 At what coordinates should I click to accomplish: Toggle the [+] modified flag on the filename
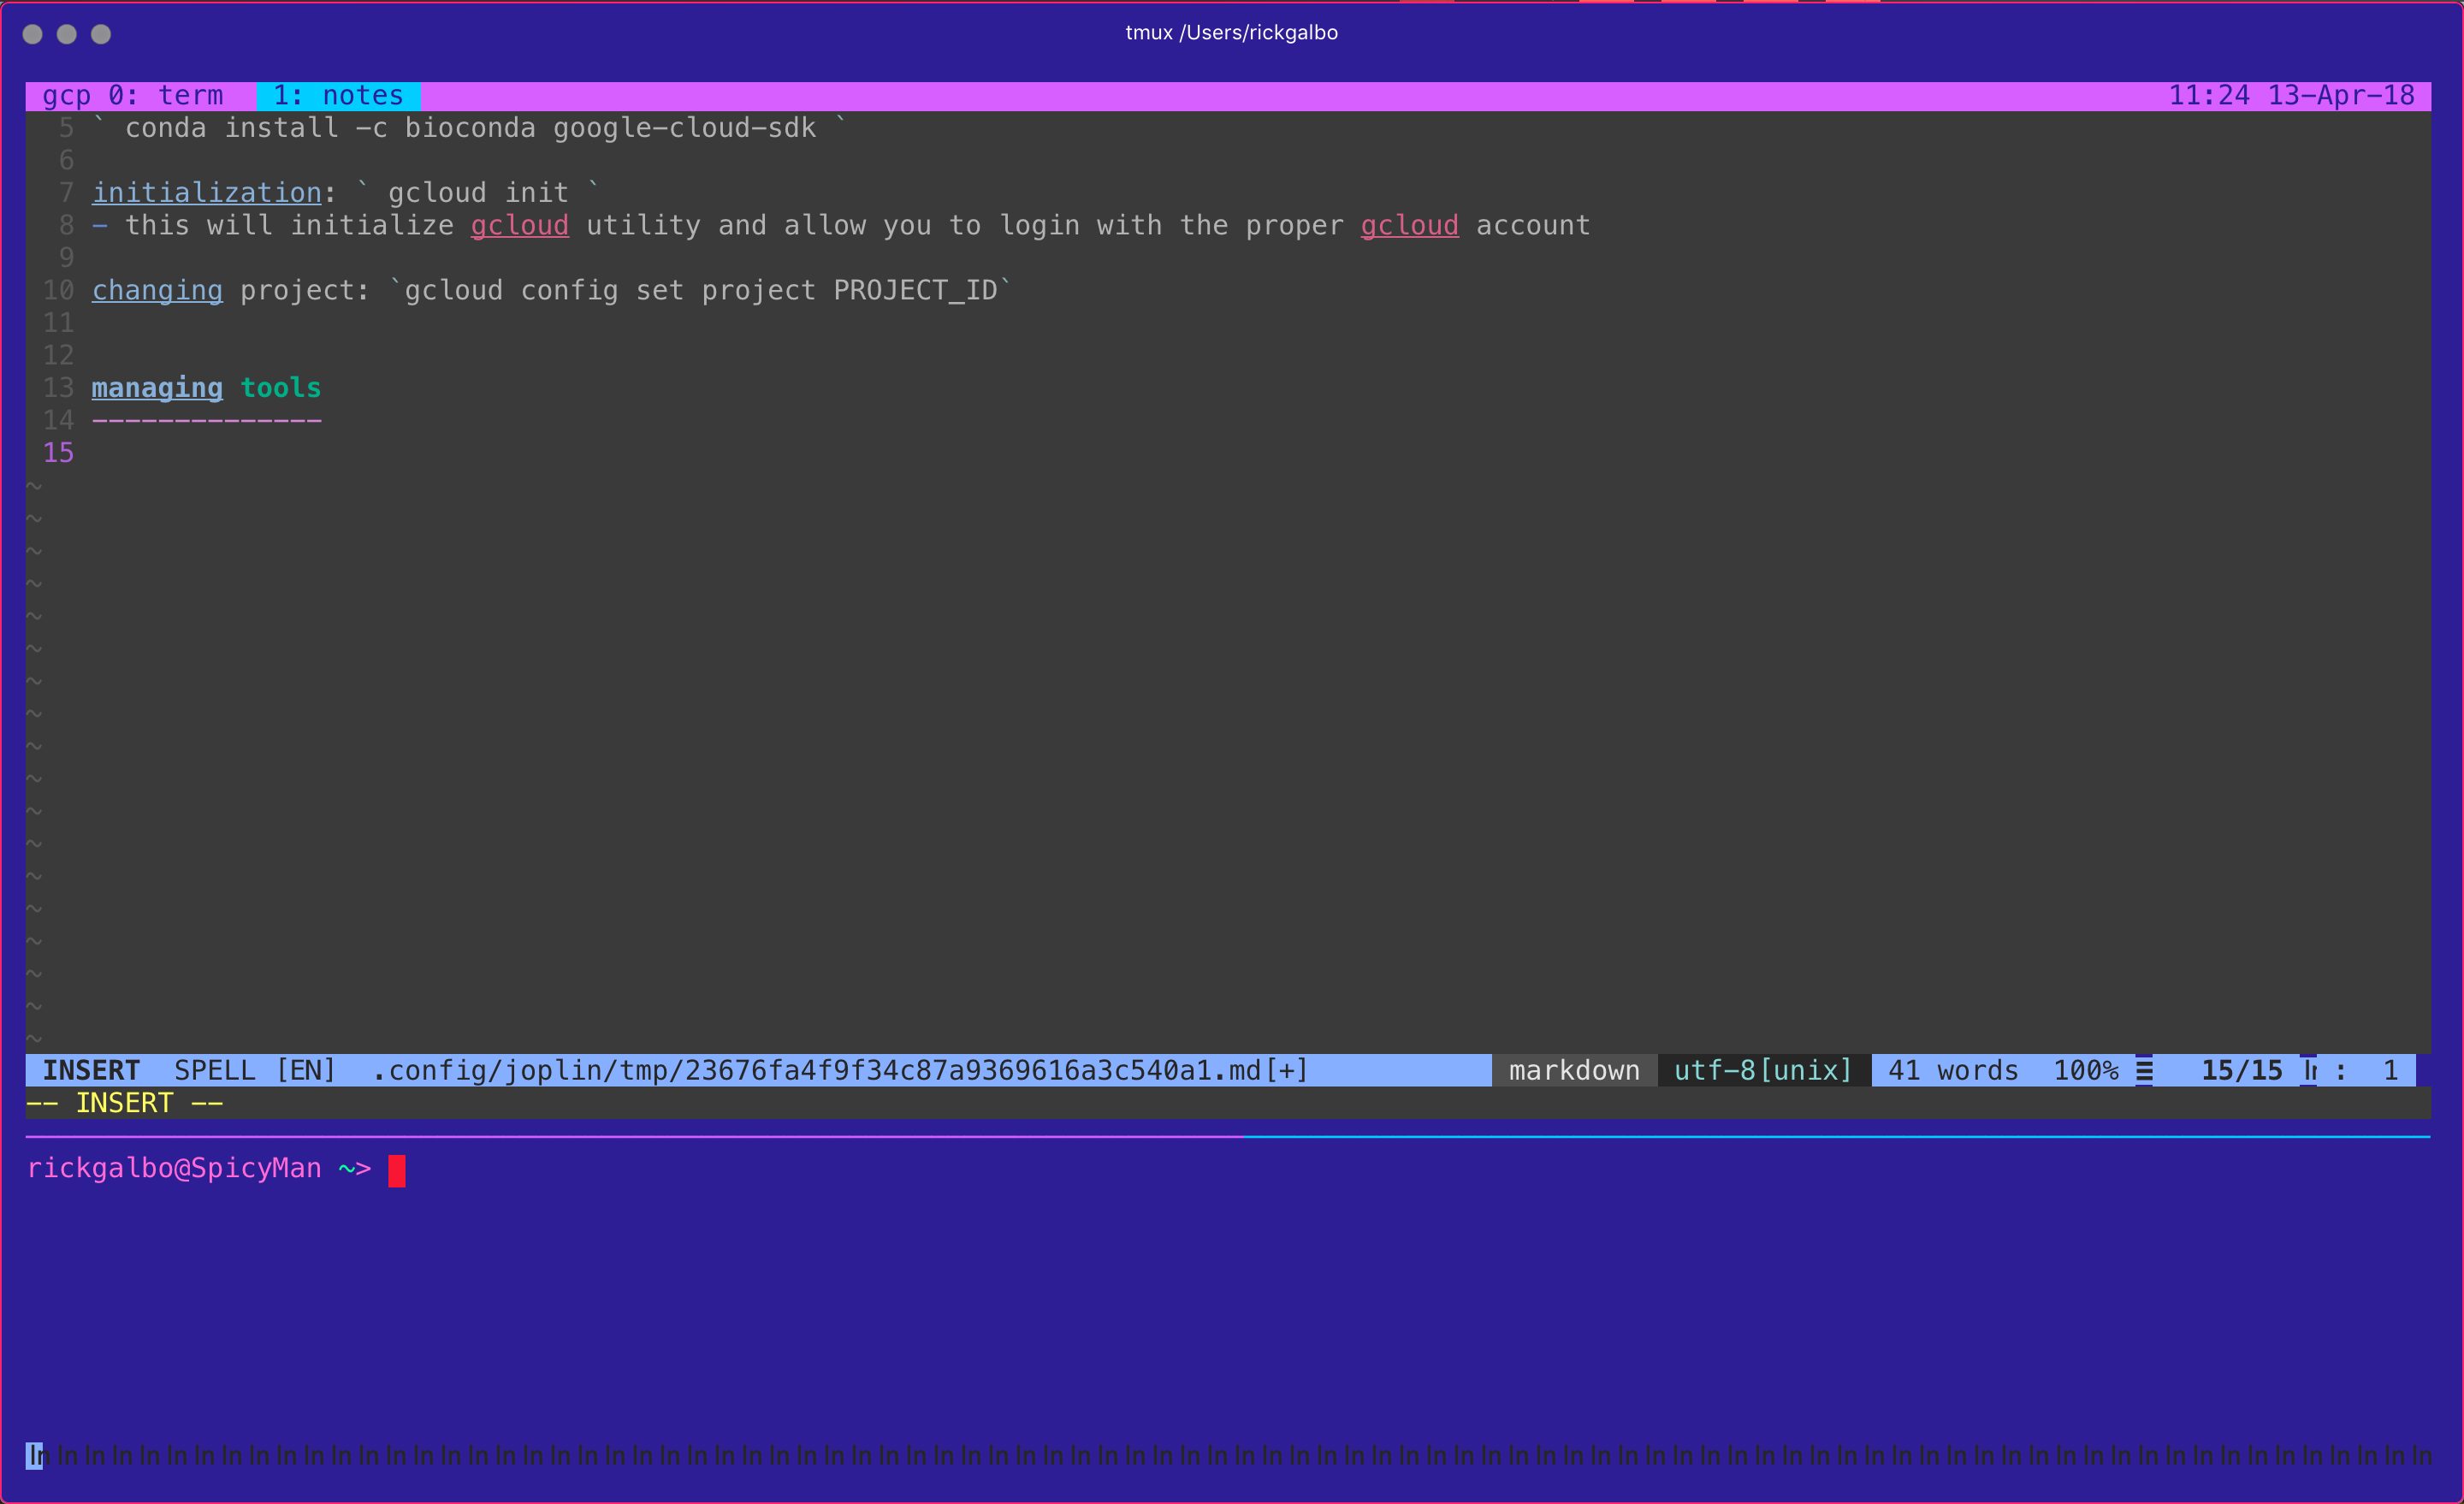[1285, 1069]
